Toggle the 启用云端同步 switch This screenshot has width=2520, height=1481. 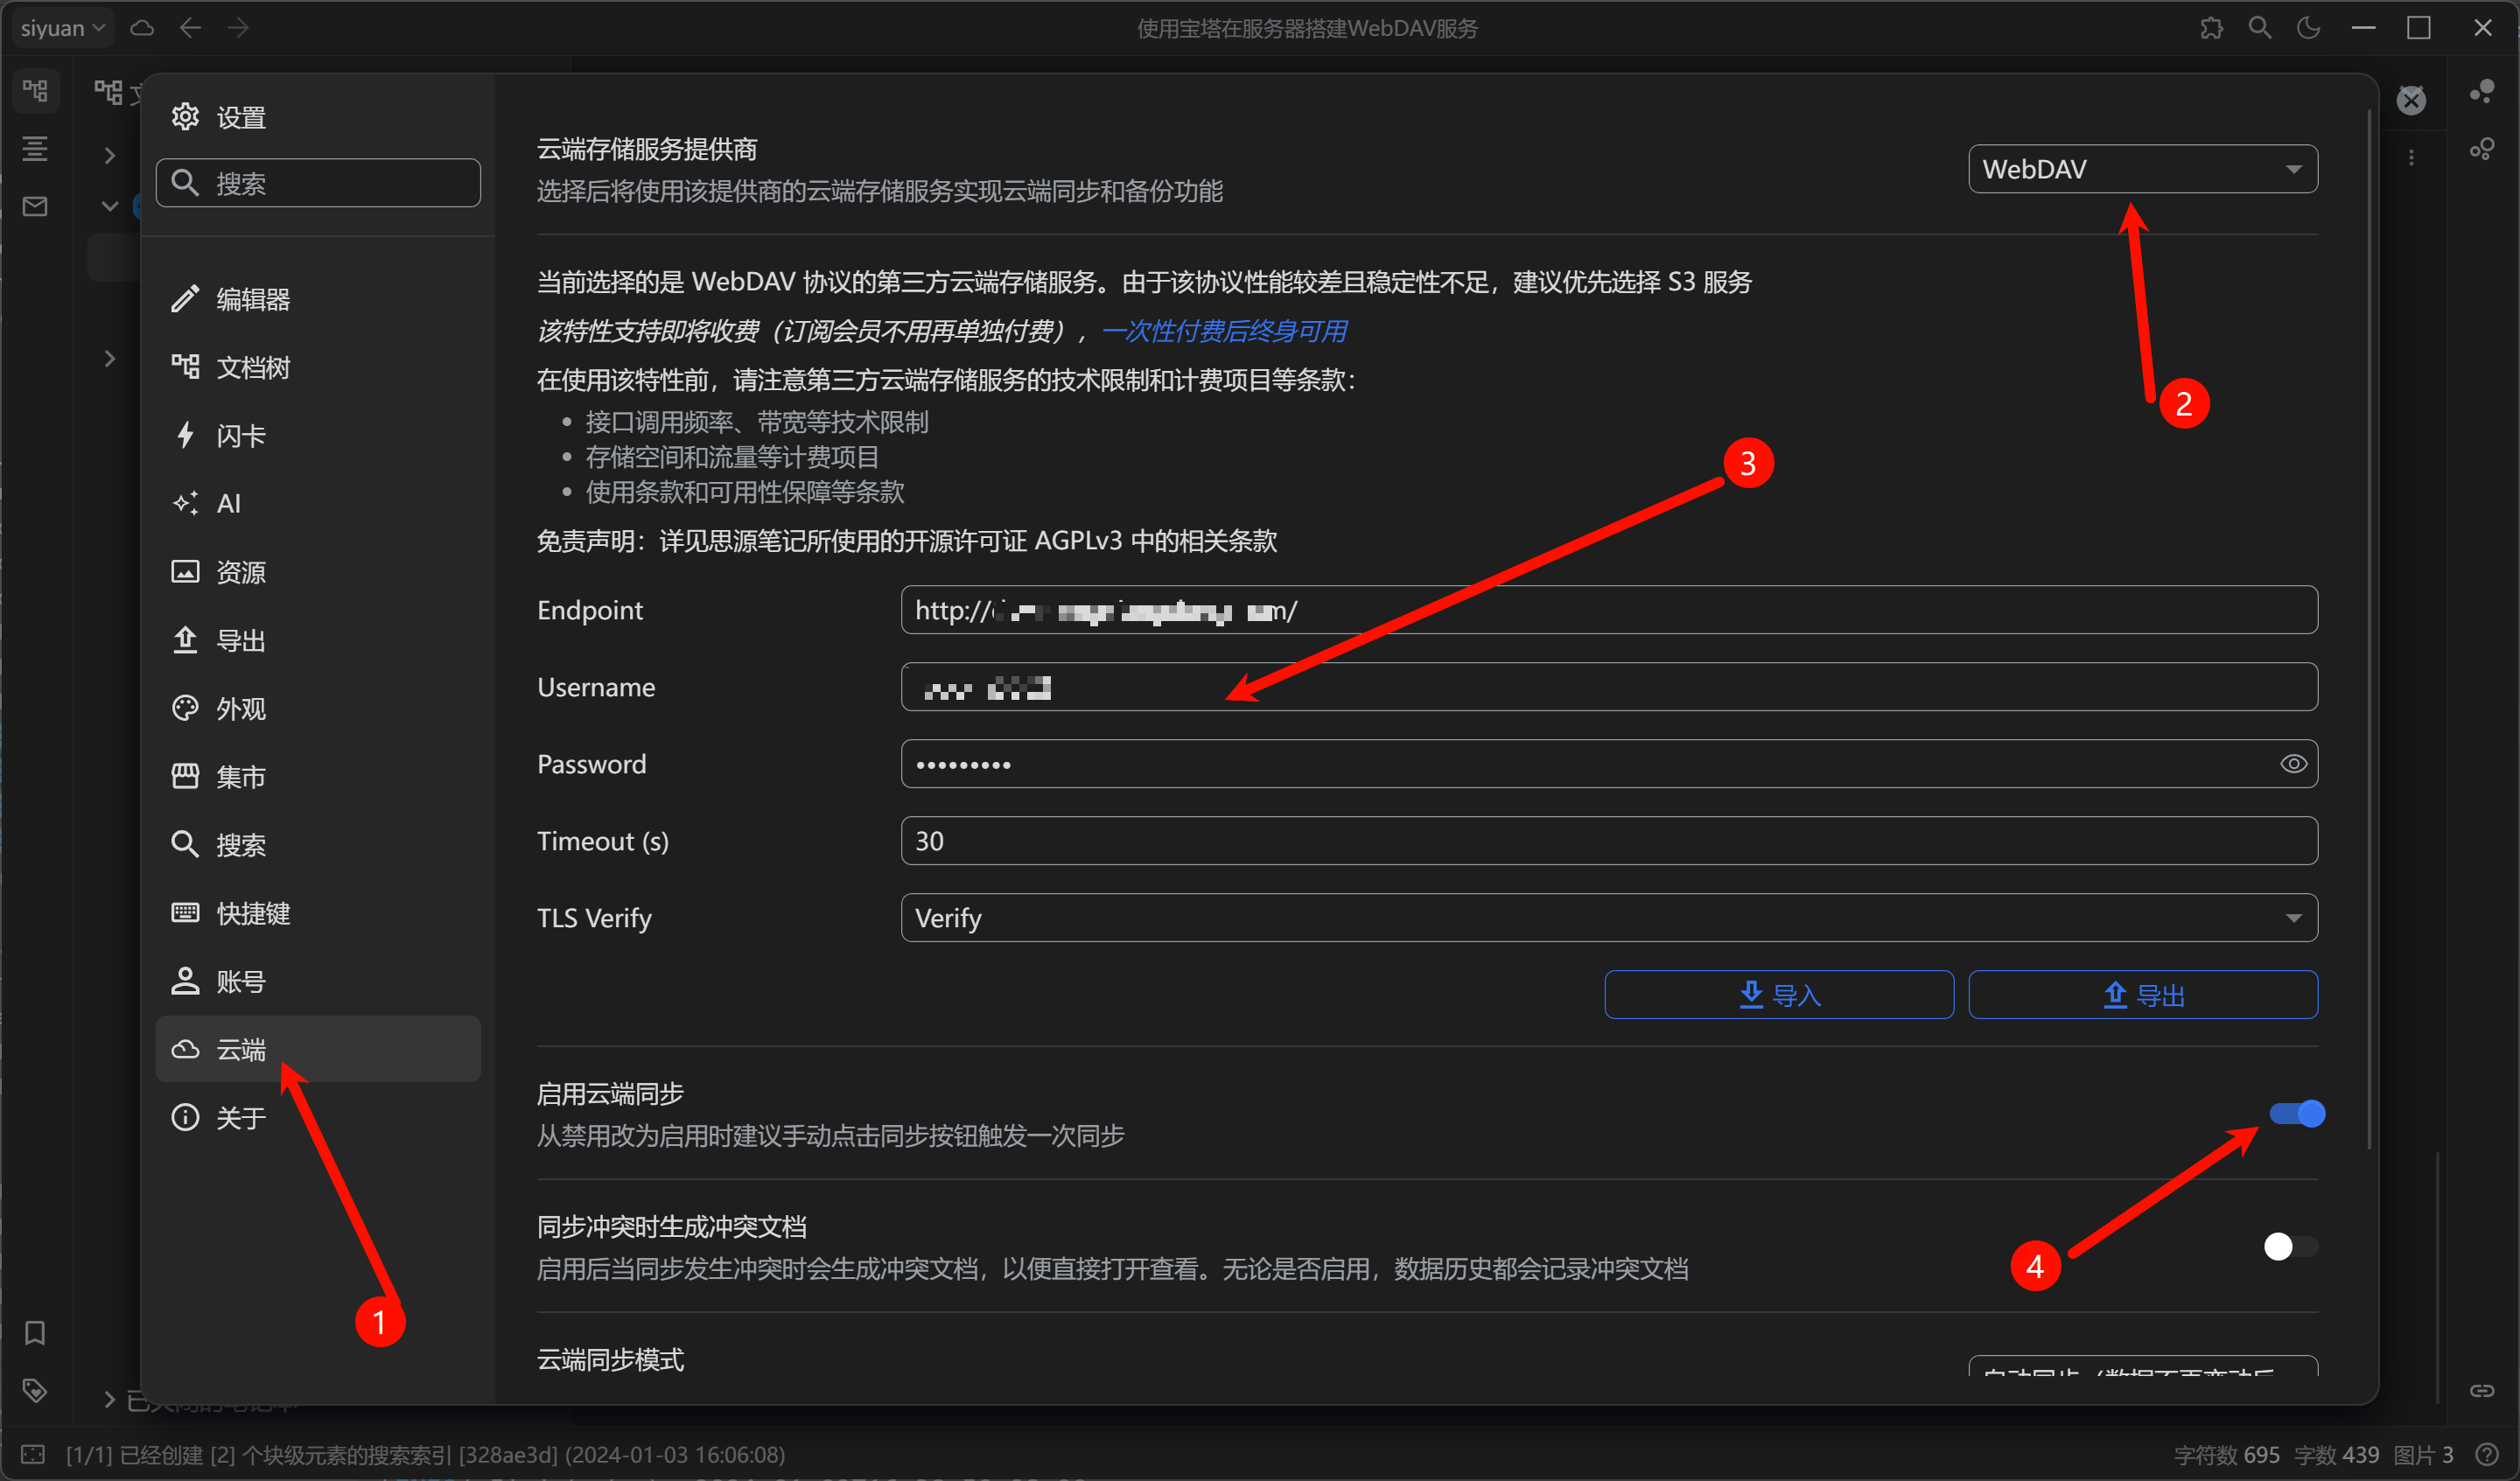(2296, 1113)
